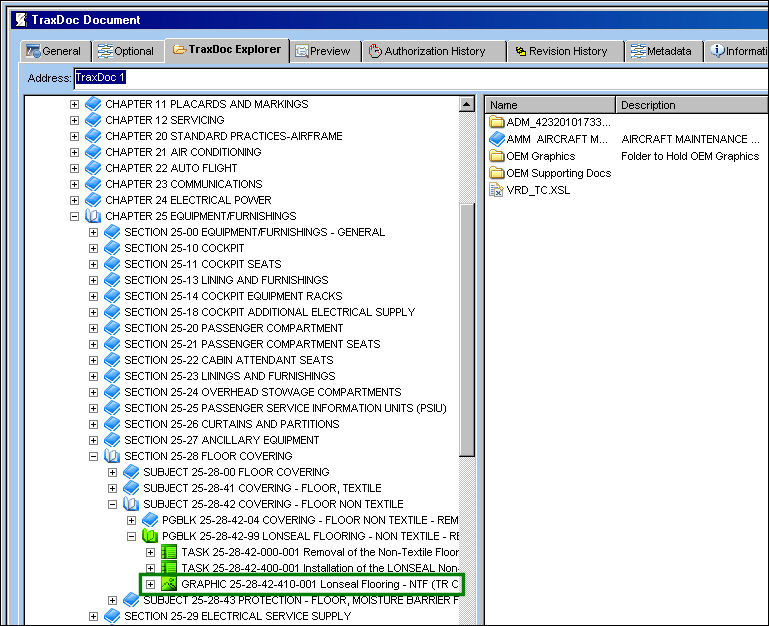Expand Section 25-26 Curtains and Partitions node
Image resolution: width=769 pixels, height=626 pixels.
point(93,424)
